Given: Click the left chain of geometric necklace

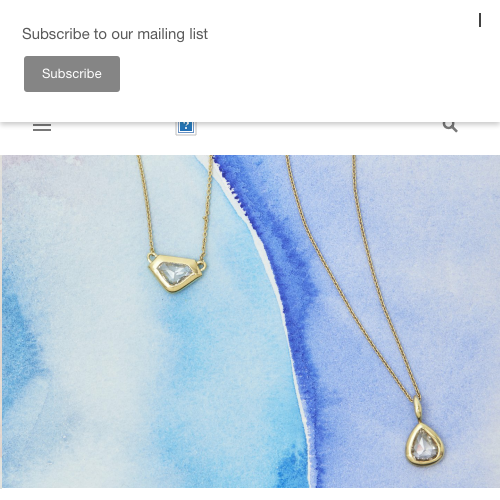Looking at the screenshot, I should pyautogui.click(x=146, y=204).
